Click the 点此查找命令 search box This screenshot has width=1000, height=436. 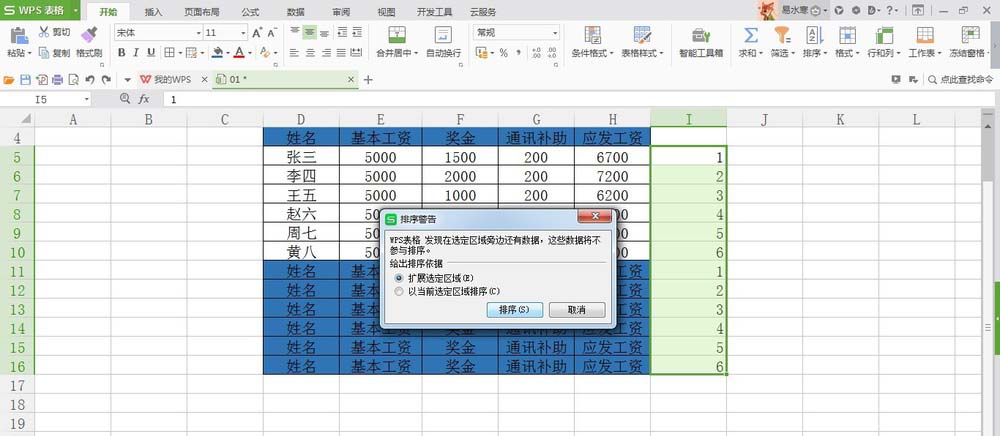click(x=960, y=80)
